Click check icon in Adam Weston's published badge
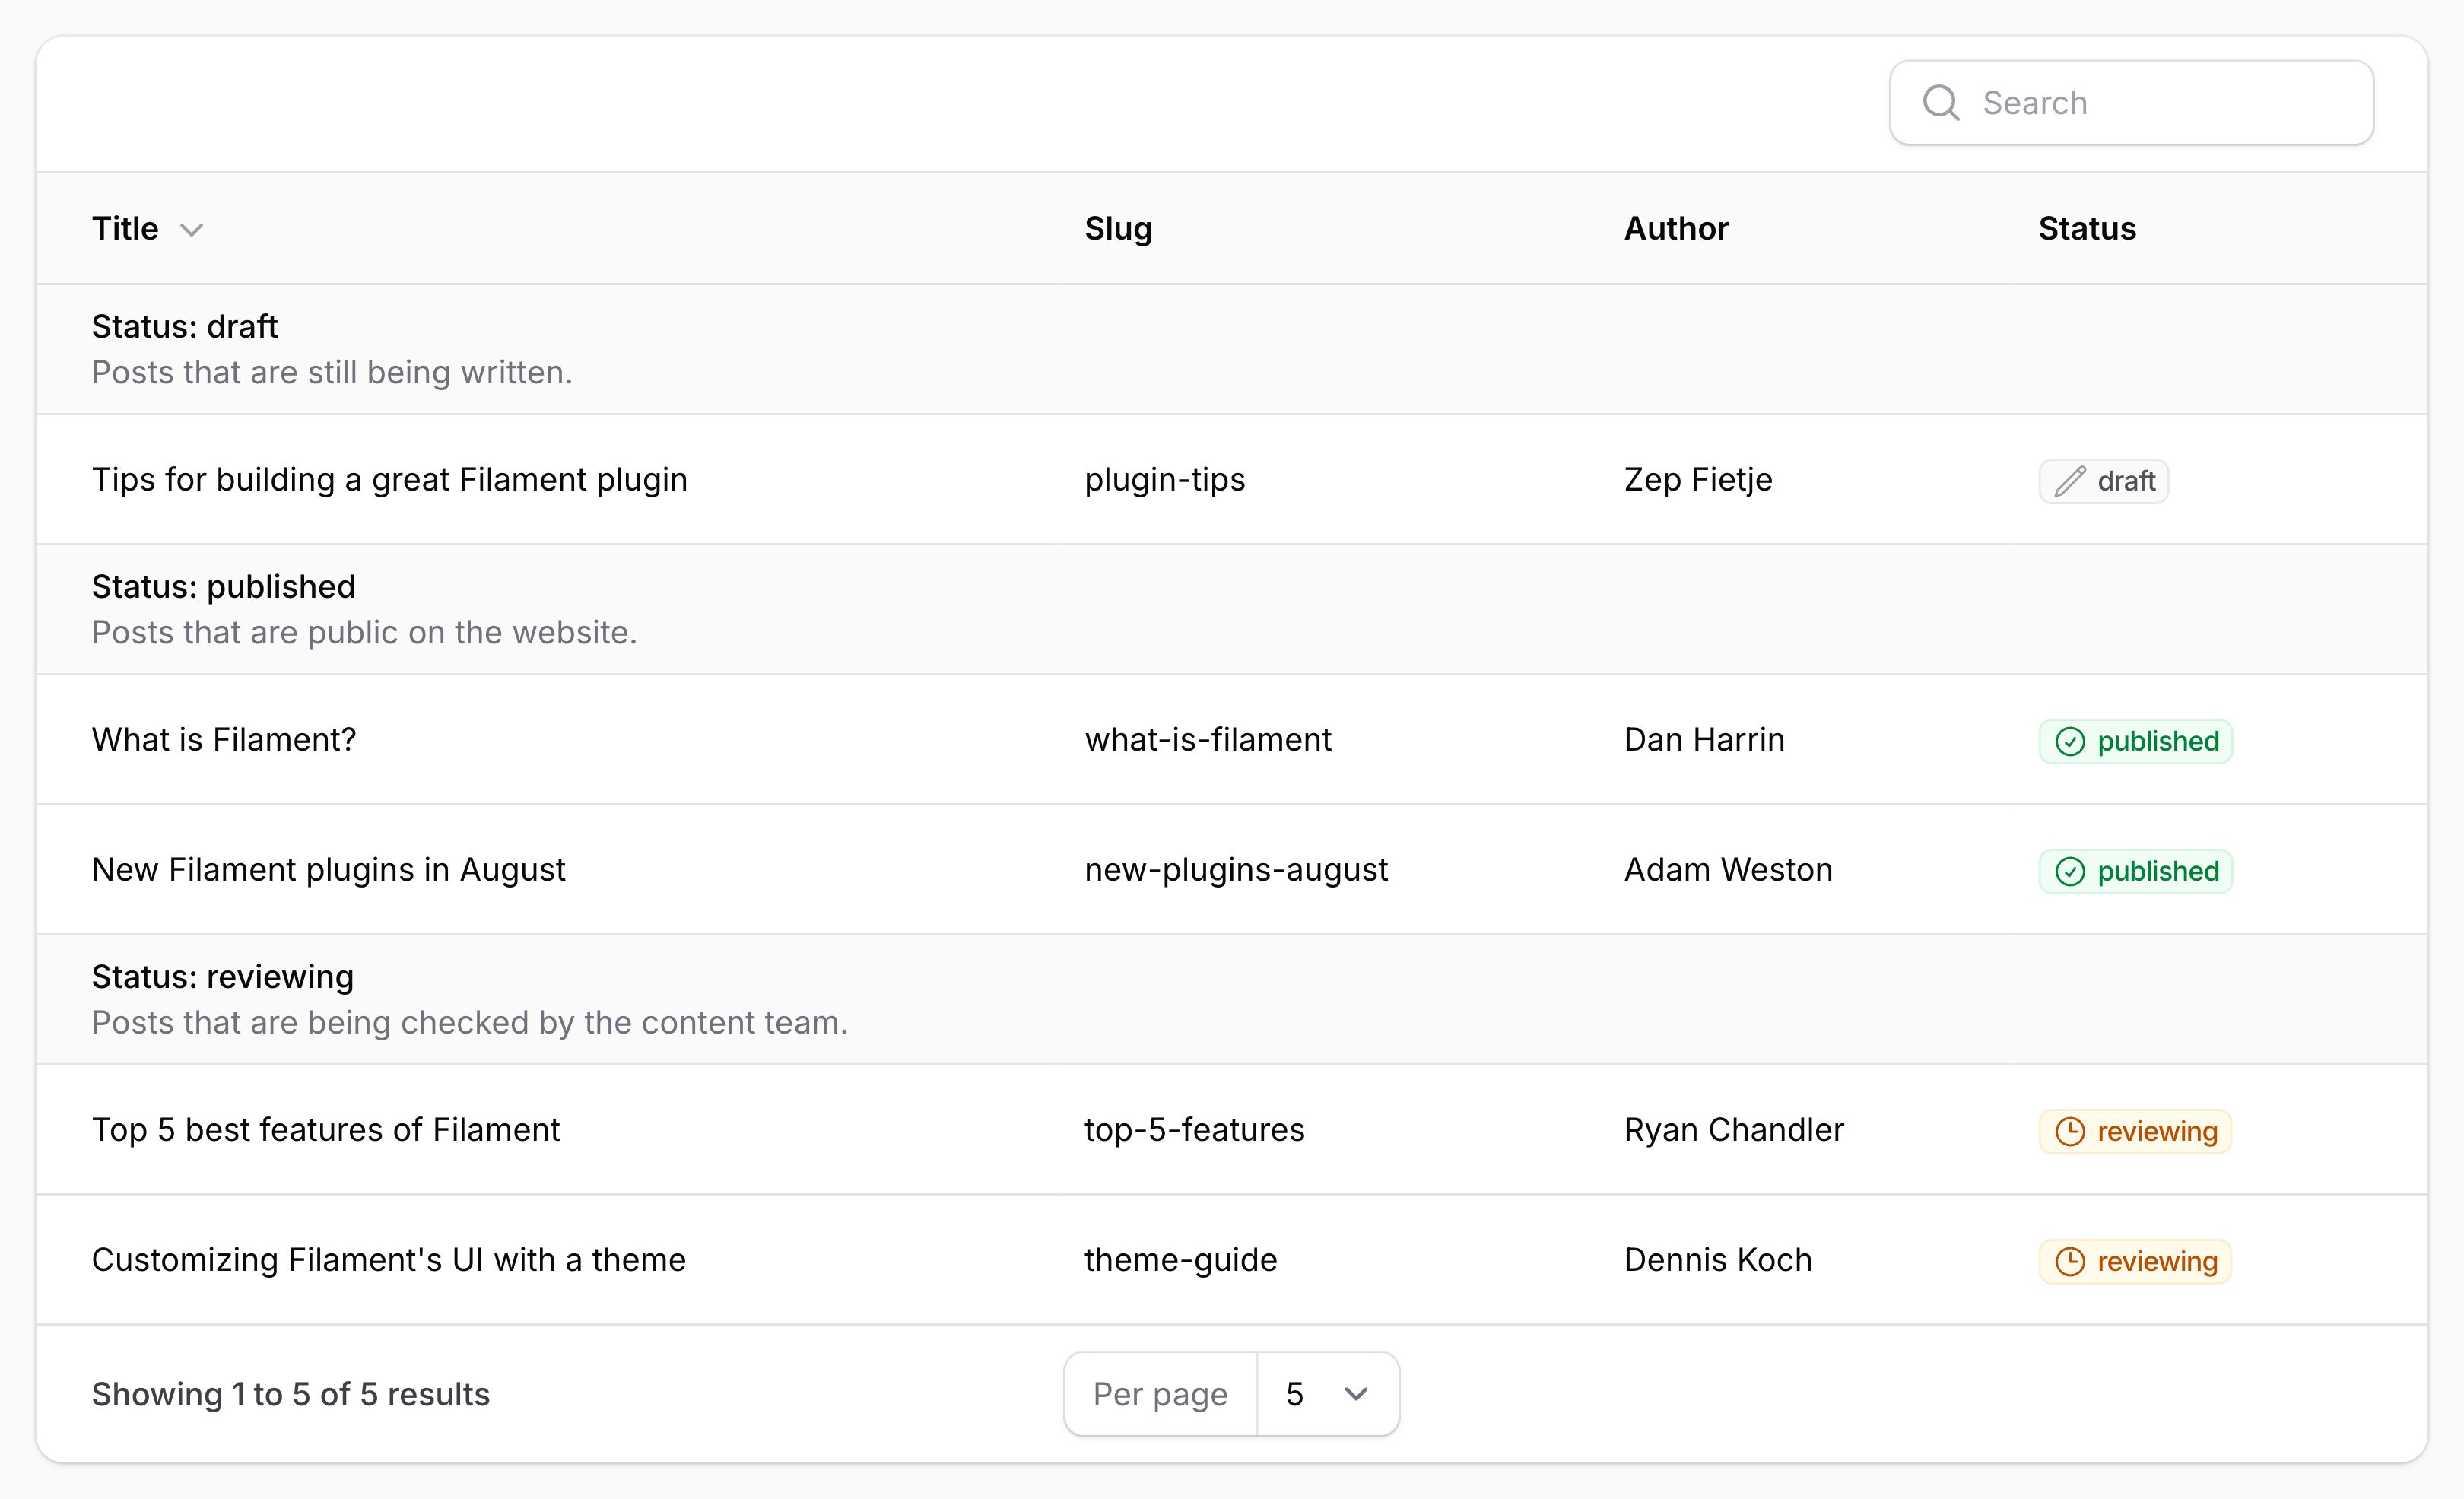2464x1499 pixels. [x=2070, y=872]
